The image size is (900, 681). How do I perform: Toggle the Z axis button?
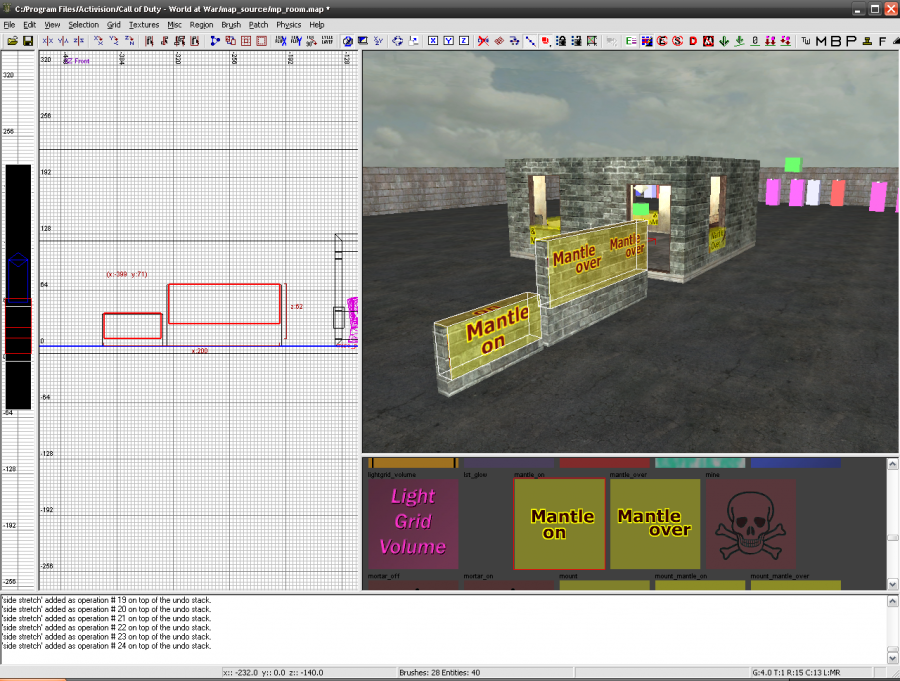[x=464, y=41]
